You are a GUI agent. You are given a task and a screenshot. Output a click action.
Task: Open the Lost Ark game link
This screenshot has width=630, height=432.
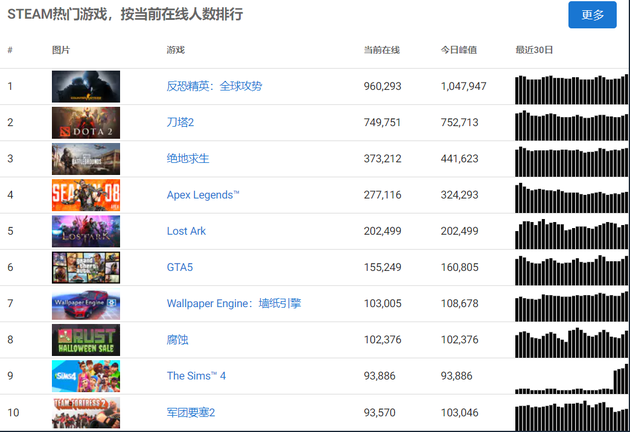(186, 231)
